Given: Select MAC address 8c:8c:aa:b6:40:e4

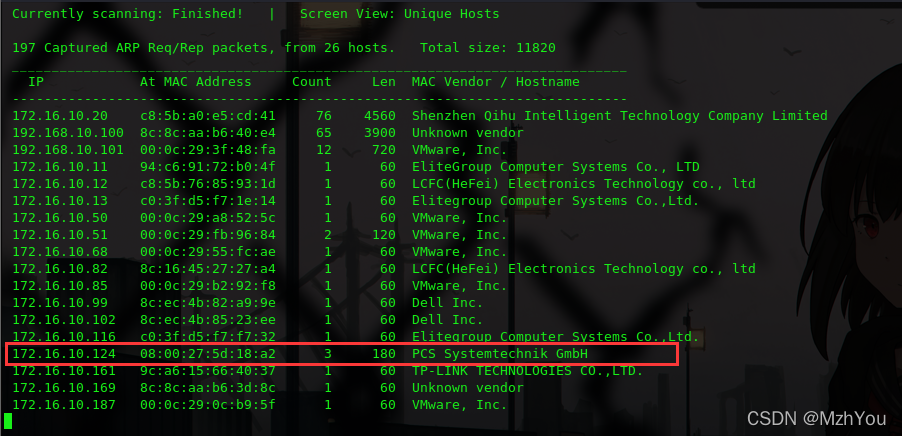Looking at the screenshot, I should [x=208, y=133].
